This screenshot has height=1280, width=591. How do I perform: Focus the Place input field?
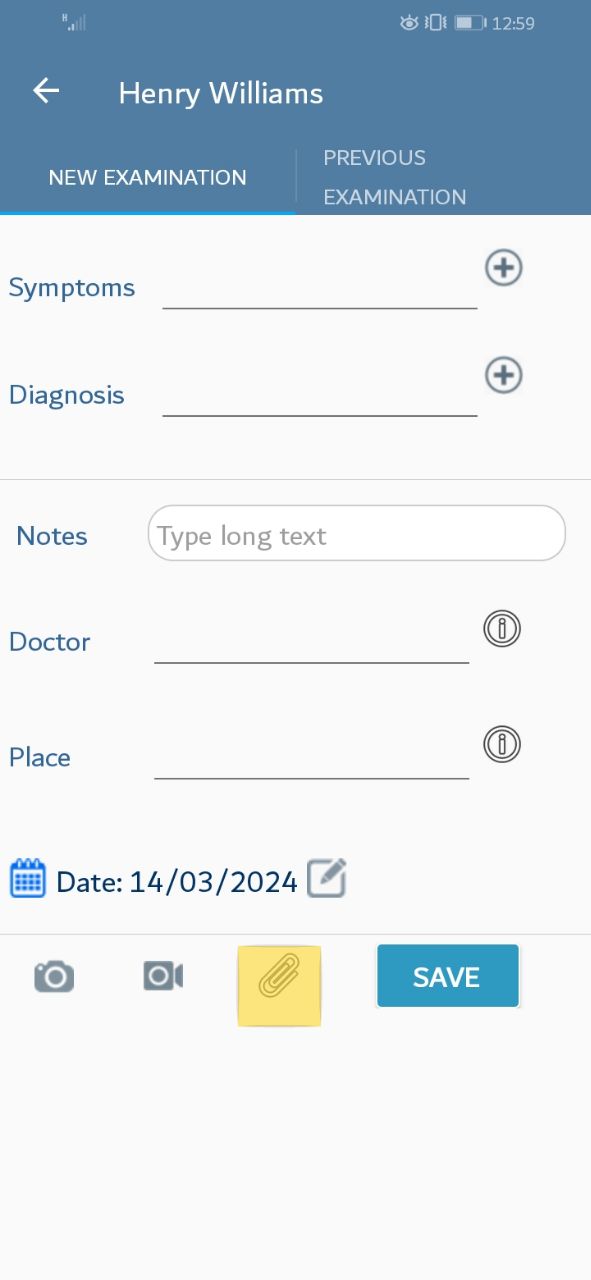click(312, 757)
